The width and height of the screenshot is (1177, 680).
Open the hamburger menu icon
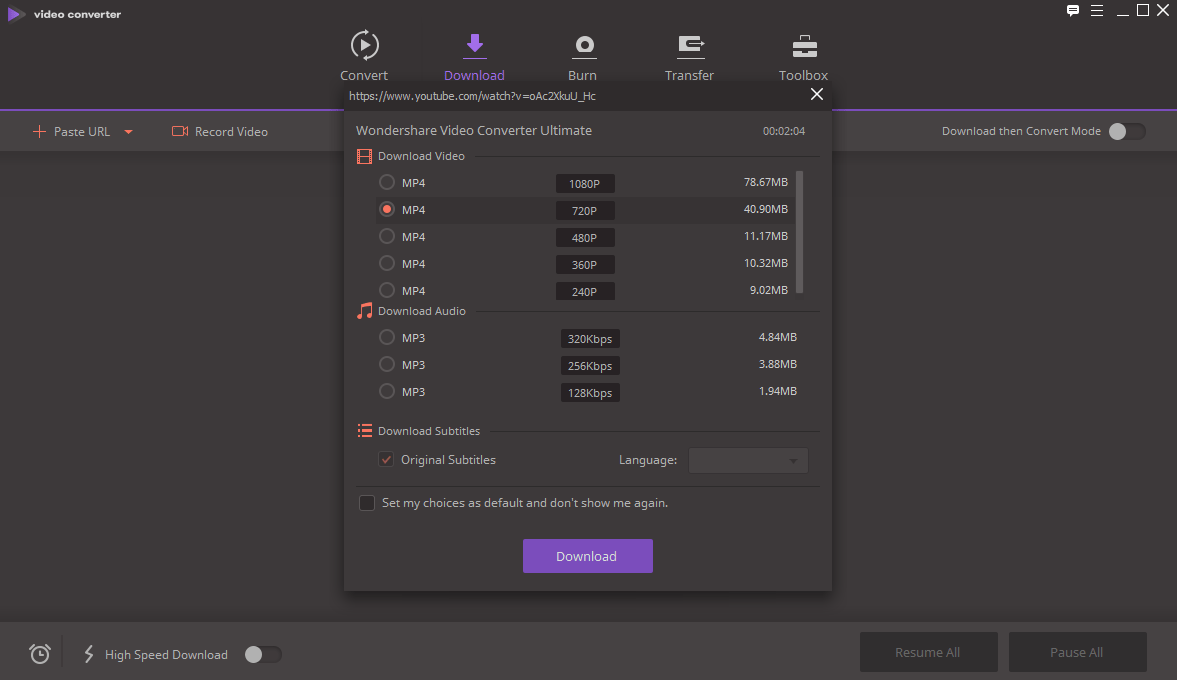[x=1097, y=11]
